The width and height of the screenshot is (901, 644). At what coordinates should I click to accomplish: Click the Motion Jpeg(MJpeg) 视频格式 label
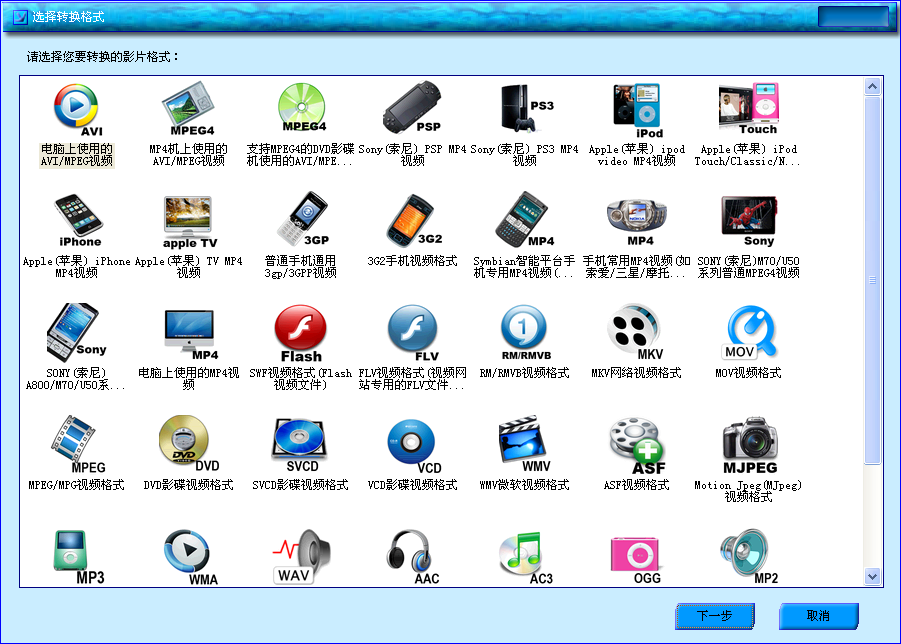749,491
